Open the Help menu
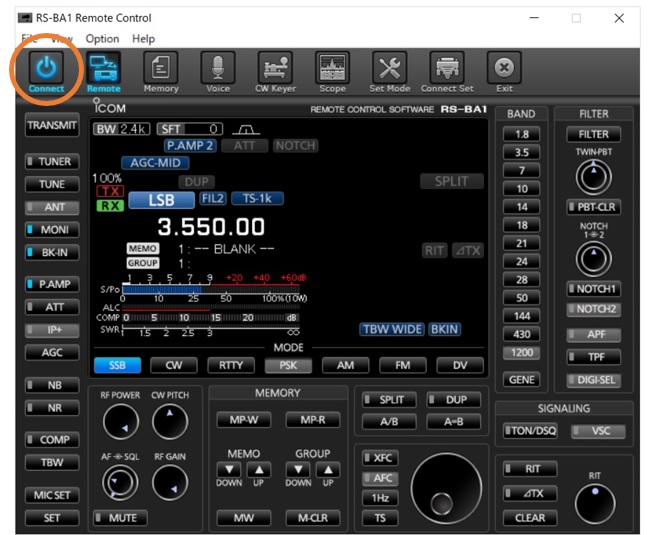Screen dimensions: 650x535 [x=143, y=39]
